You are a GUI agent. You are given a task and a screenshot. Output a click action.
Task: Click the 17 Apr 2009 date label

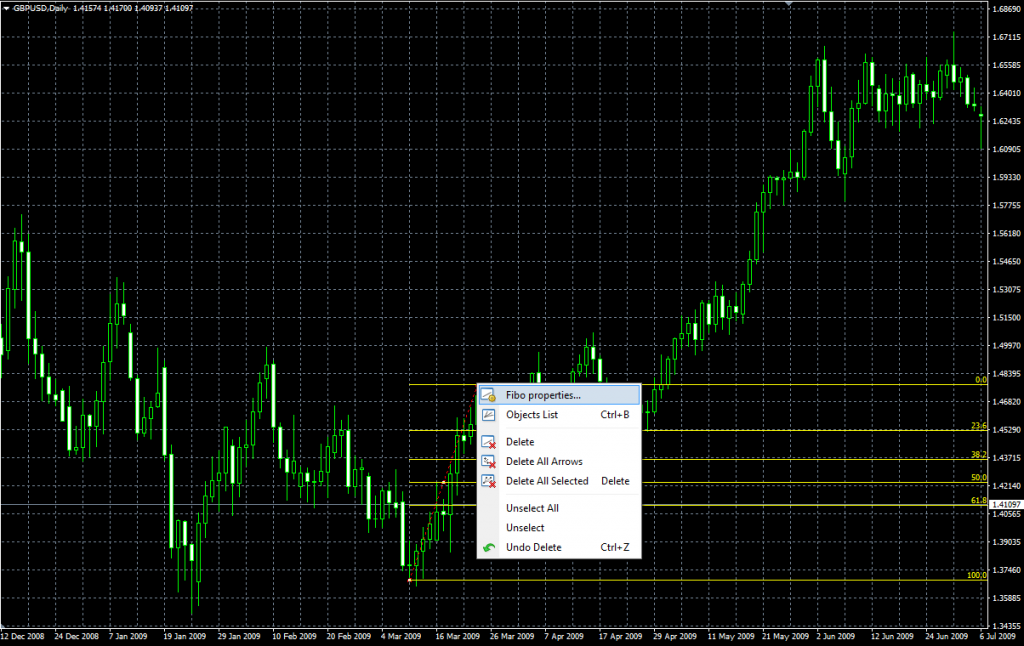[x=620, y=636]
